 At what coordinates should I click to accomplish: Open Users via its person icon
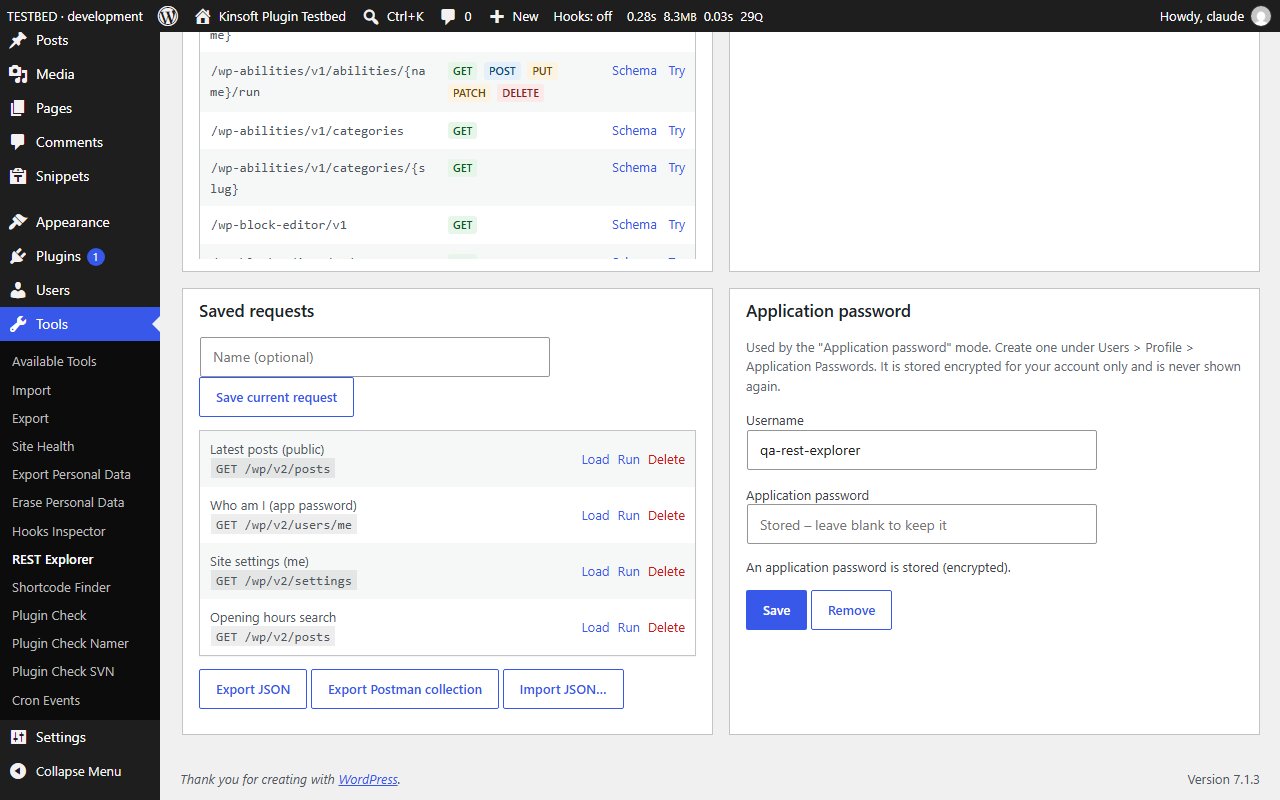pyautogui.click(x=18, y=291)
